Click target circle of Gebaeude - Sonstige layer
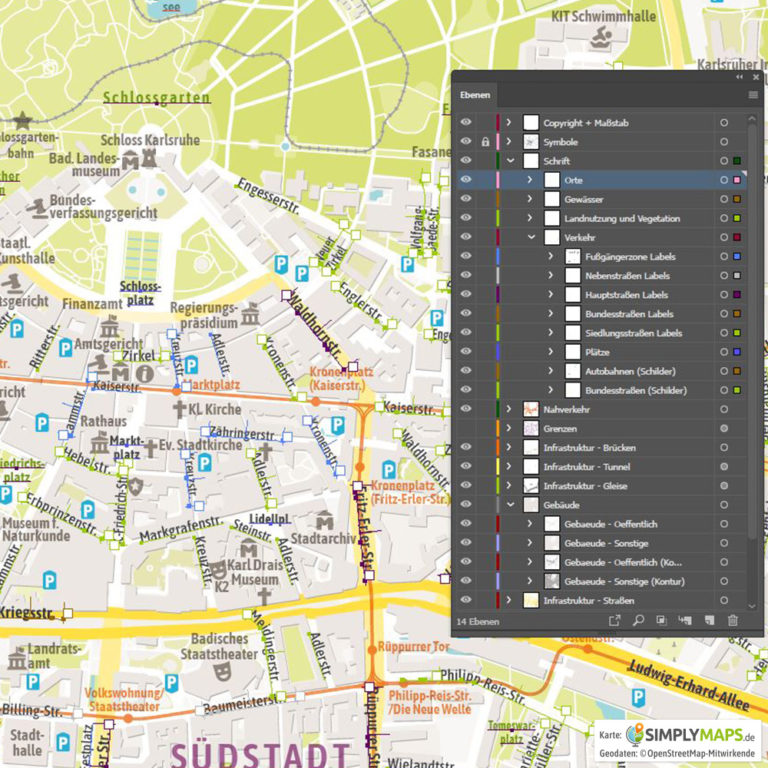Screen dimensions: 768x768 [x=724, y=543]
